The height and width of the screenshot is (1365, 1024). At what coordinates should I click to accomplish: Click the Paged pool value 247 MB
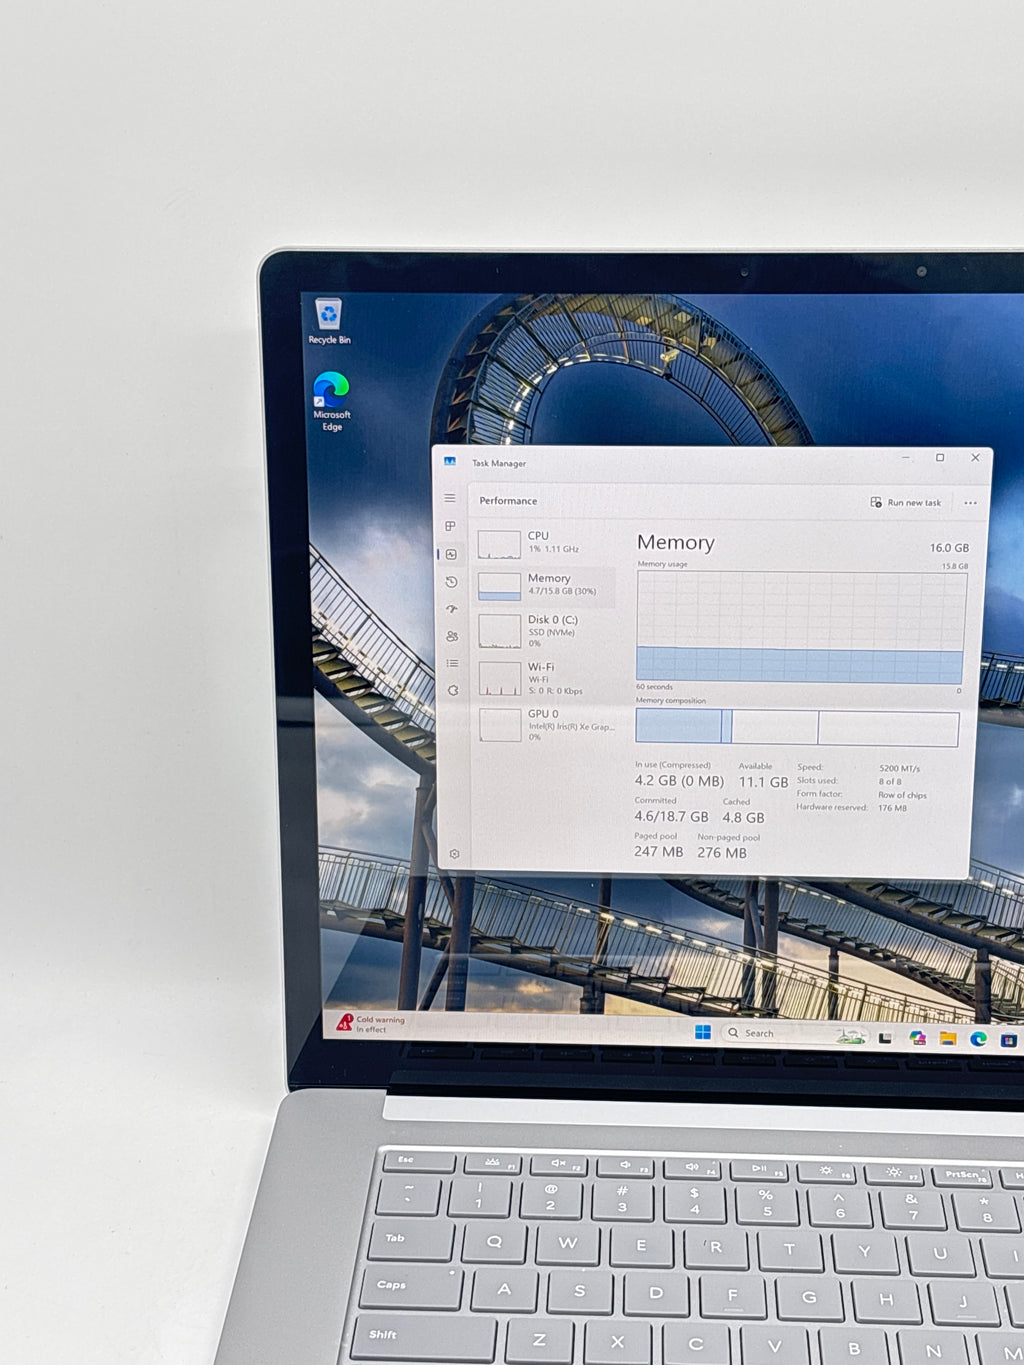click(x=658, y=852)
